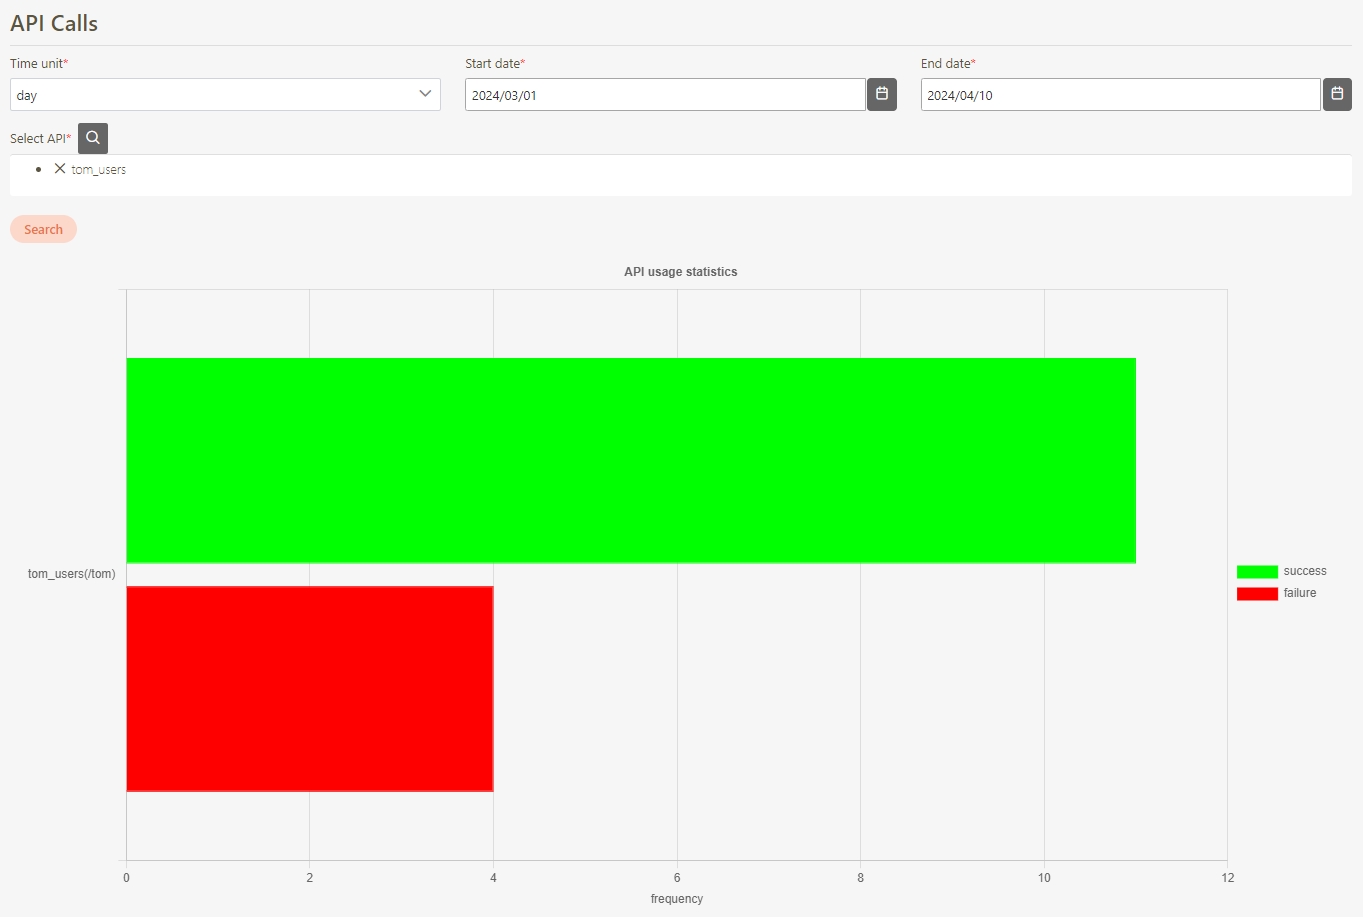Click the 'day' value in Time unit
The image size is (1363, 917).
point(27,96)
